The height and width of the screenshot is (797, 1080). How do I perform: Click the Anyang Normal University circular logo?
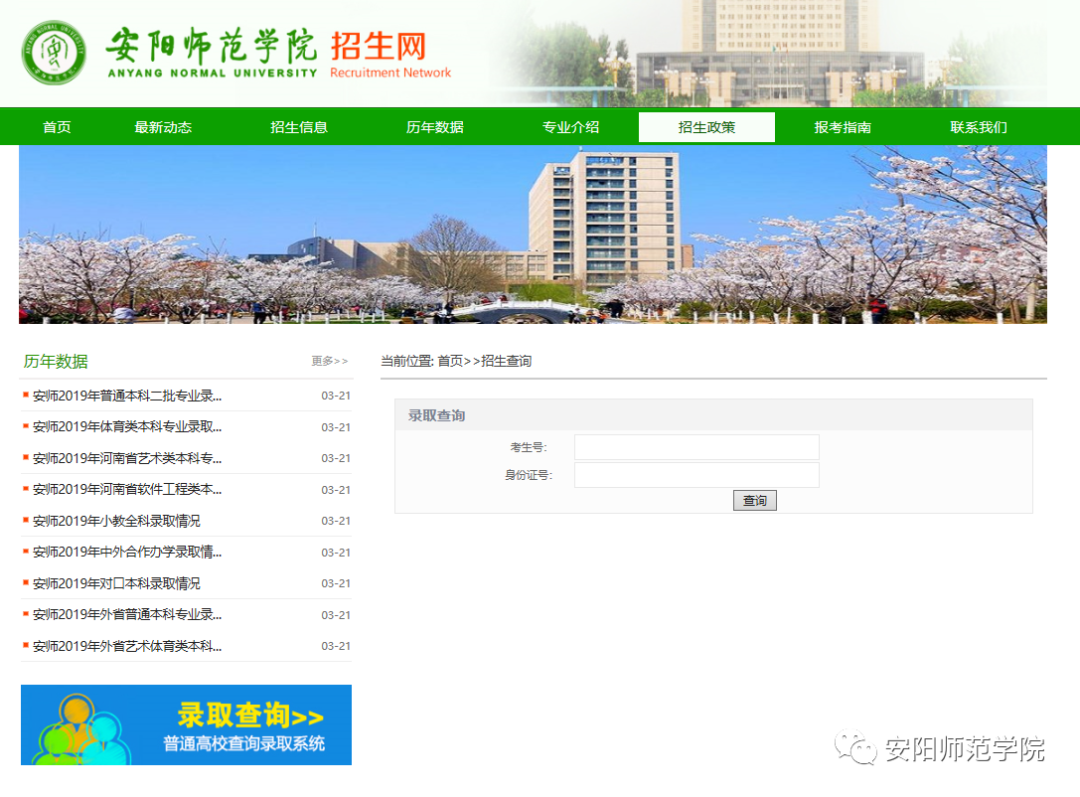[53, 52]
